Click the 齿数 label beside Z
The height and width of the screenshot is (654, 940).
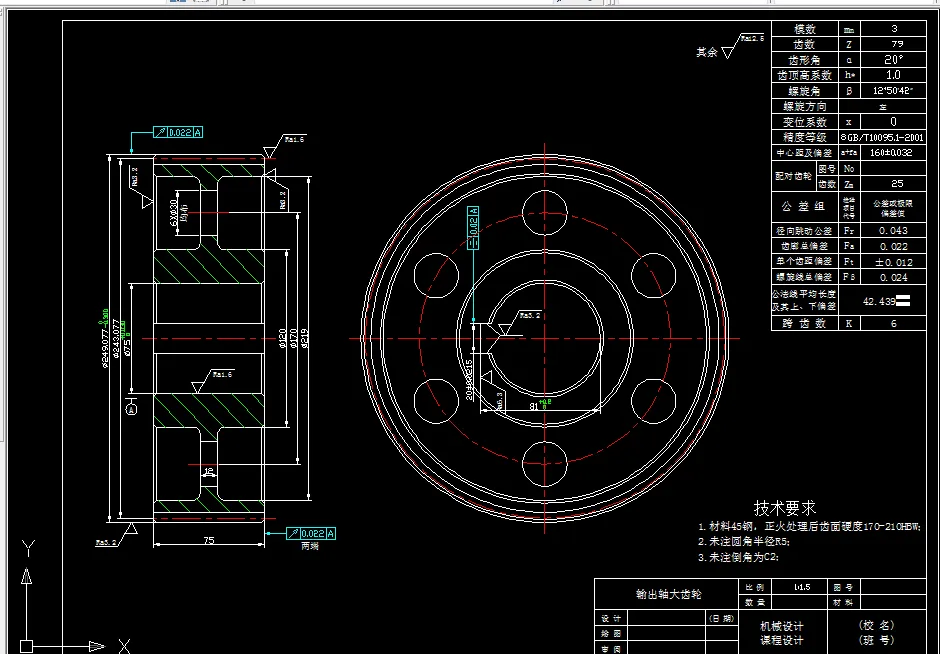805,44
